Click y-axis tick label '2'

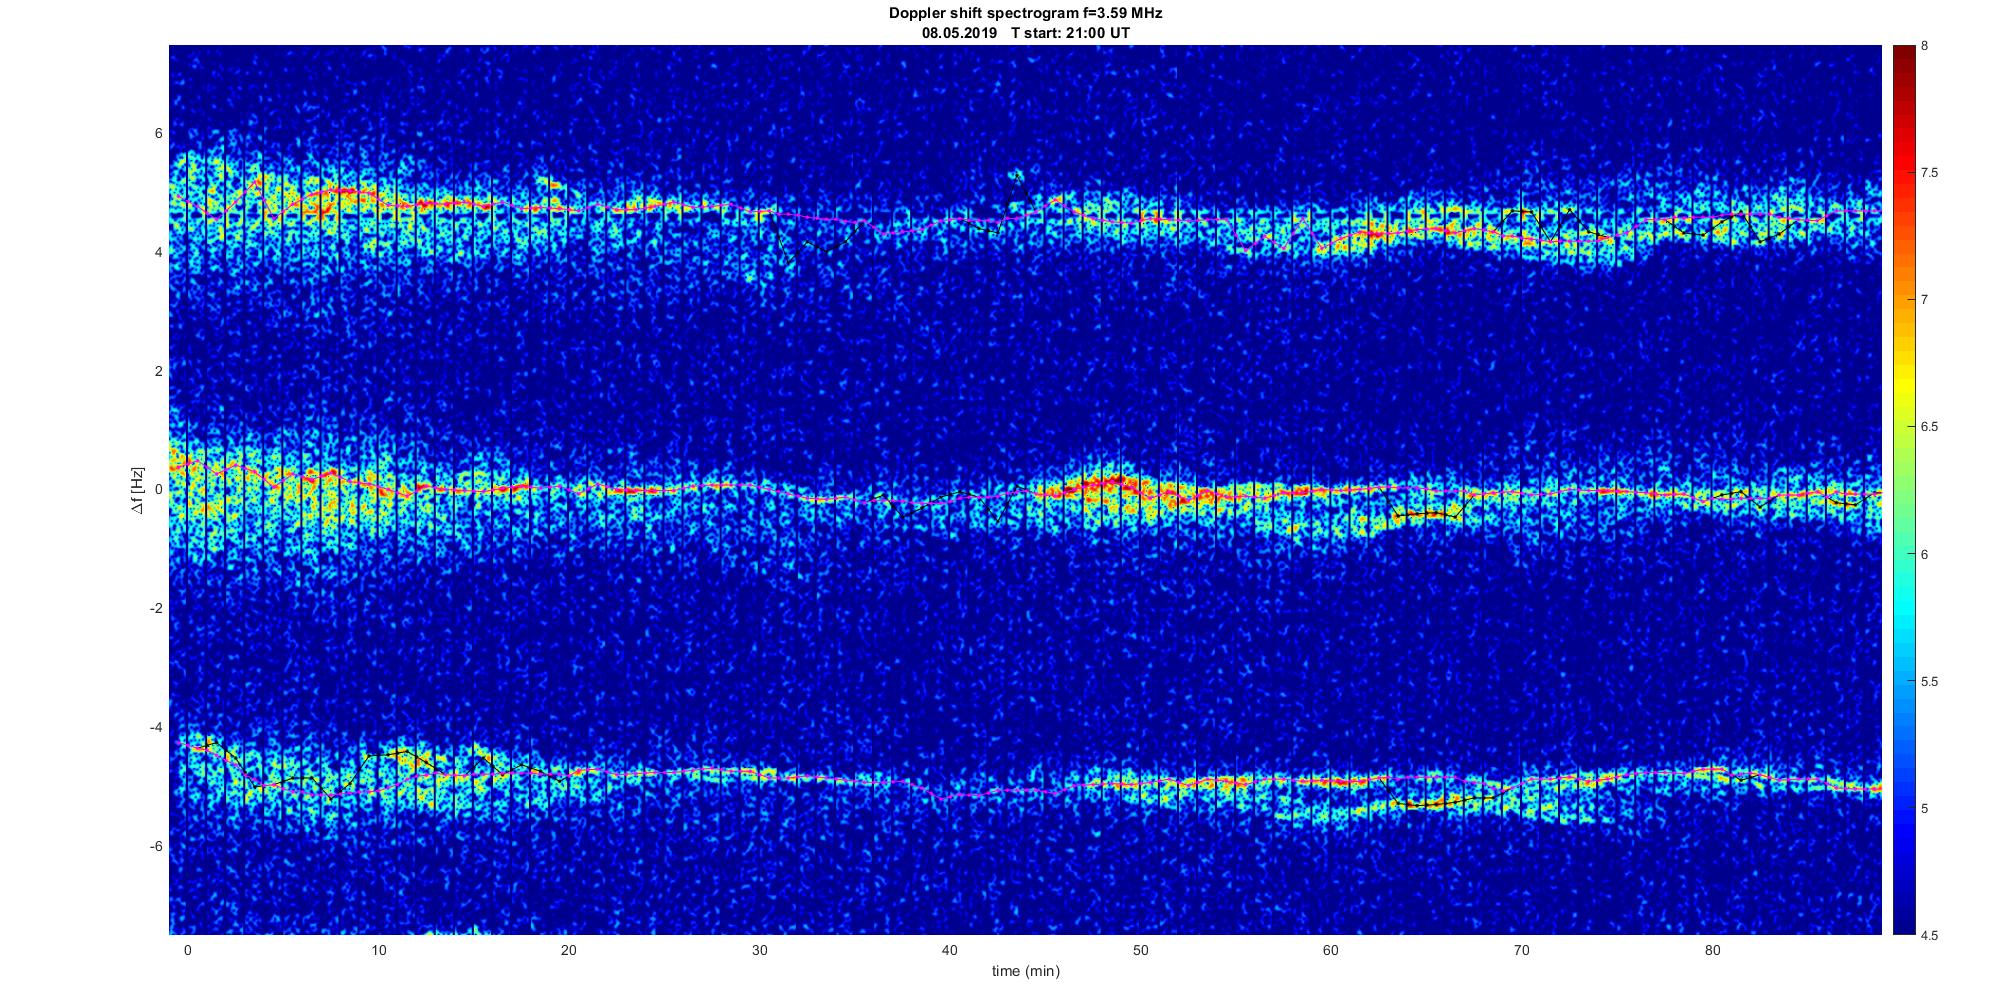[x=158, y=371]
